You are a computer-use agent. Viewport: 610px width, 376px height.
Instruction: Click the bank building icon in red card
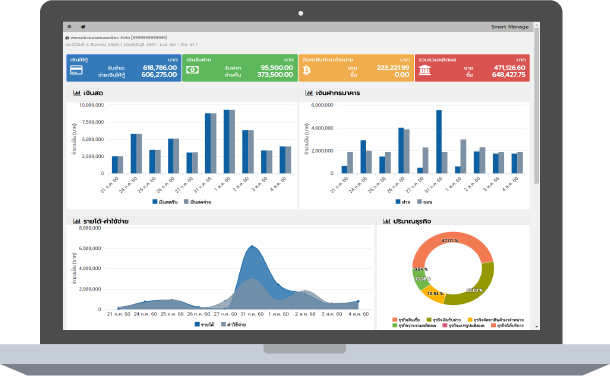[425, 70]
